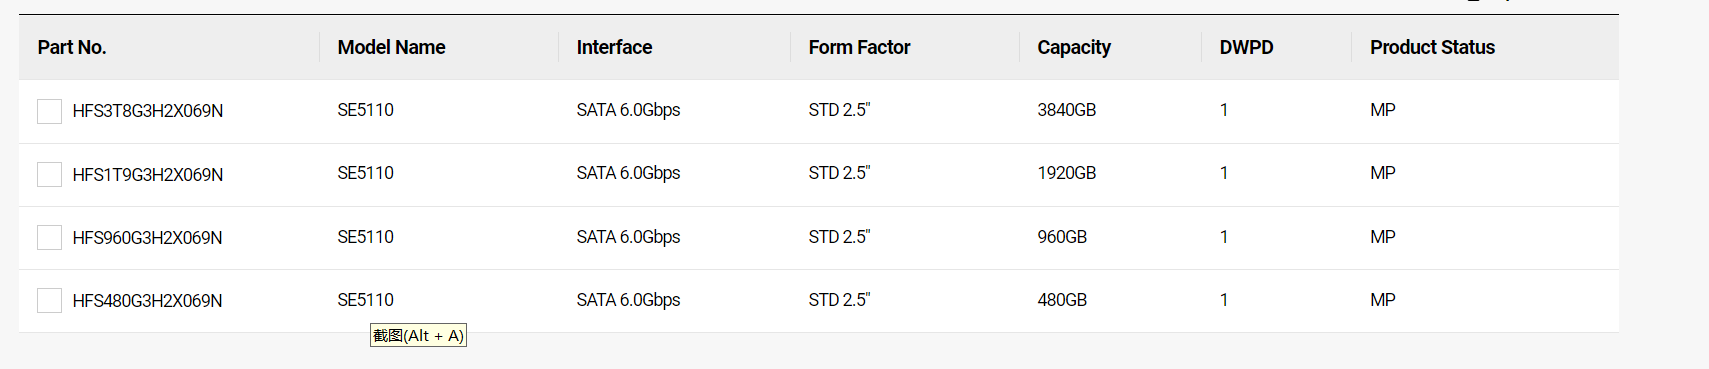The height and width of the screenshot is (369, 1709).
Task: Check the box for HFS960G3H2X069N
Action: click(x=50, y=238)
